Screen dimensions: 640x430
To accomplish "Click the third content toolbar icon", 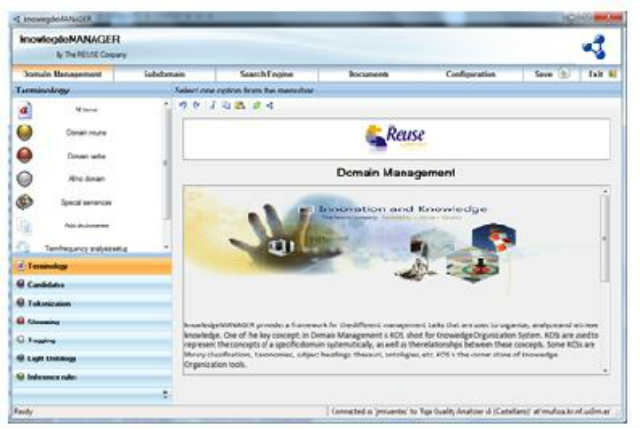I will 212,105.
